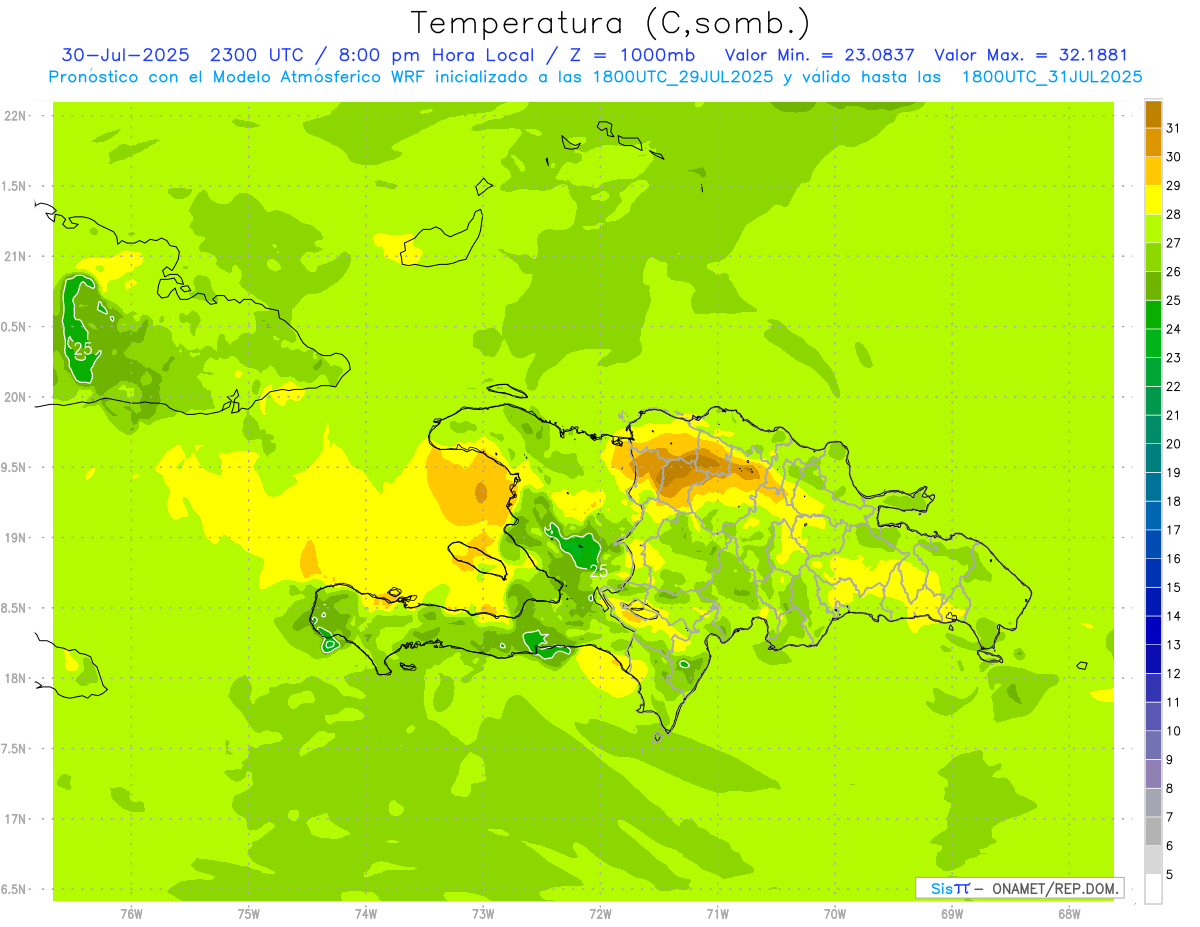Click the longitude axis label '74W'
Image resolution: width=1200 pixels, height=927 pixels.
tap(366, 913)
